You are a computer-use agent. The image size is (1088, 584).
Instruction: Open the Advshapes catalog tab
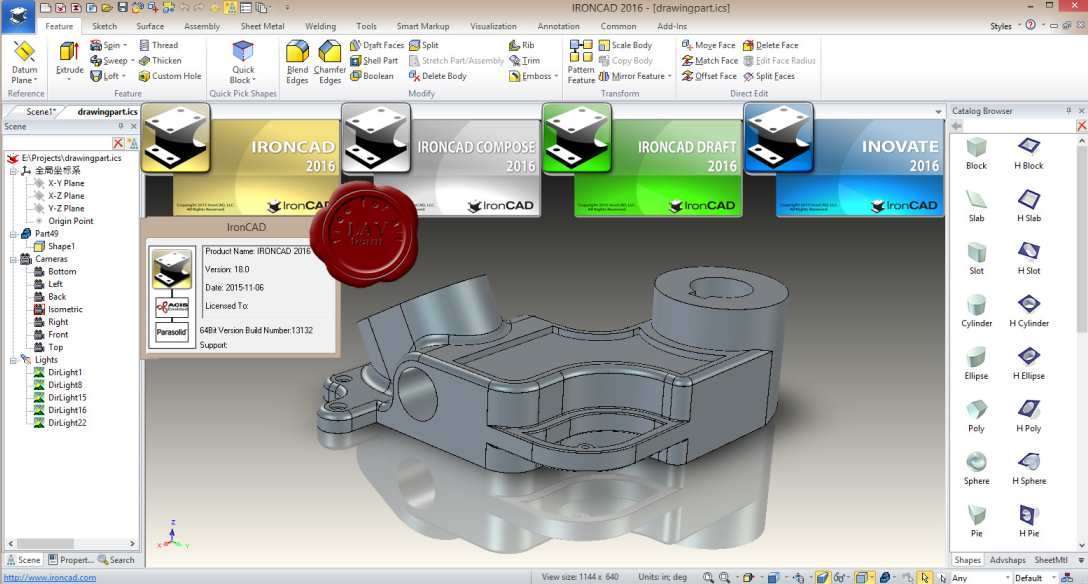click(1007, 560)
